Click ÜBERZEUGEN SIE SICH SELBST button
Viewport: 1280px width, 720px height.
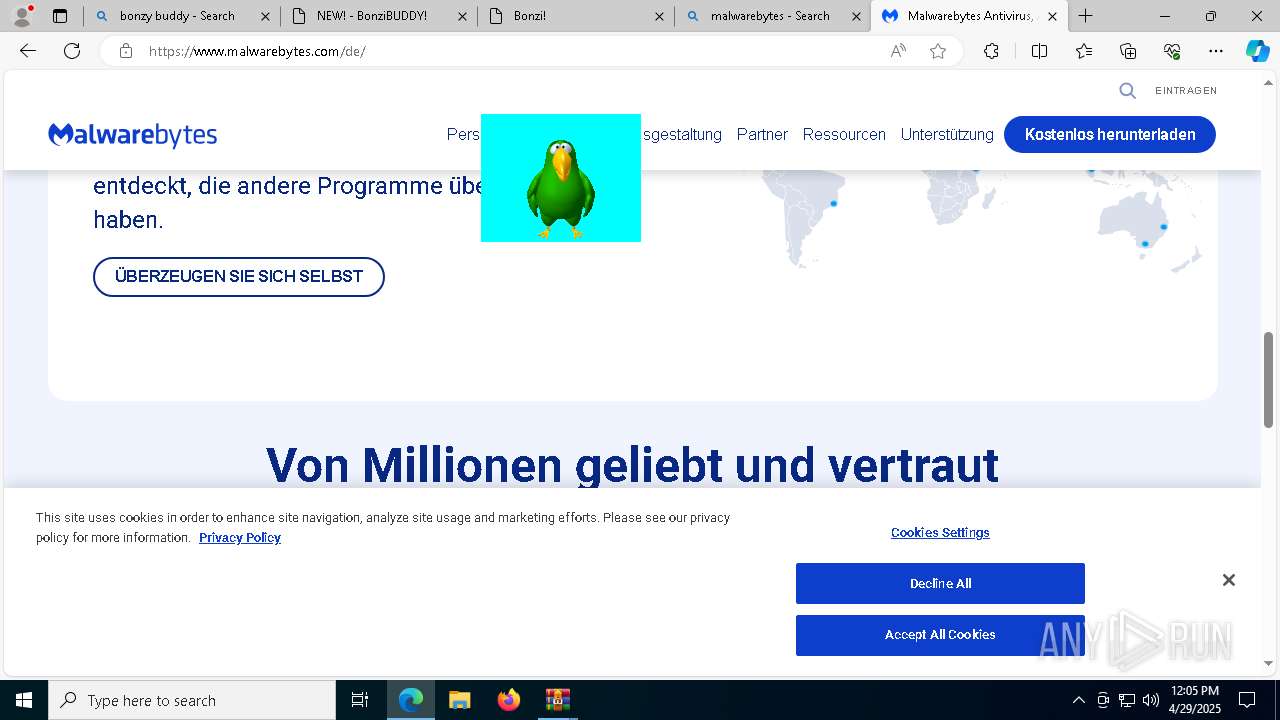tap(239, 277)
